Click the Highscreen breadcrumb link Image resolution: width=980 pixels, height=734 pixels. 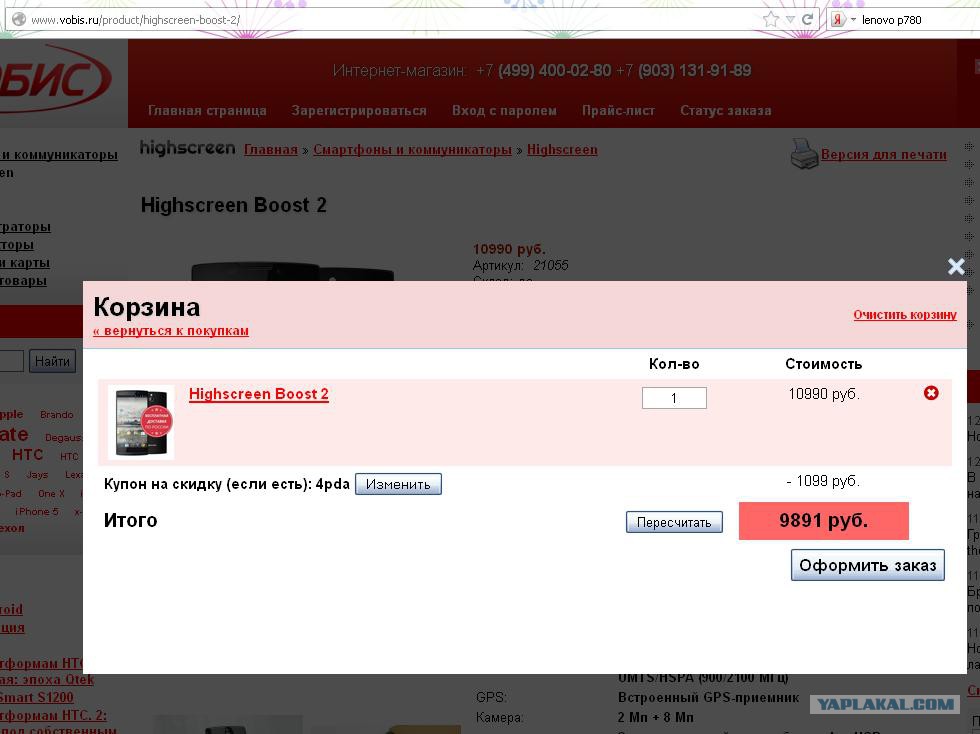[x=562, y=149]
